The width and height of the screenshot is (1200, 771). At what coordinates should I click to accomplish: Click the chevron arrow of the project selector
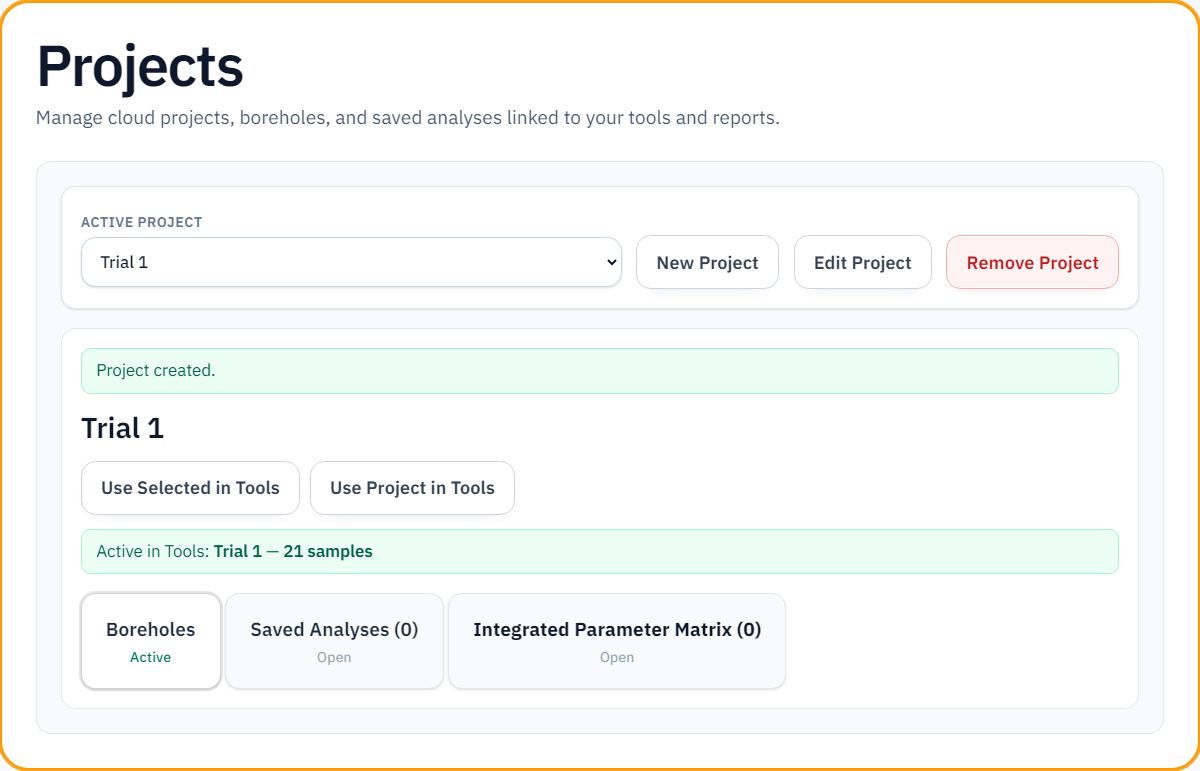[612, 262]
